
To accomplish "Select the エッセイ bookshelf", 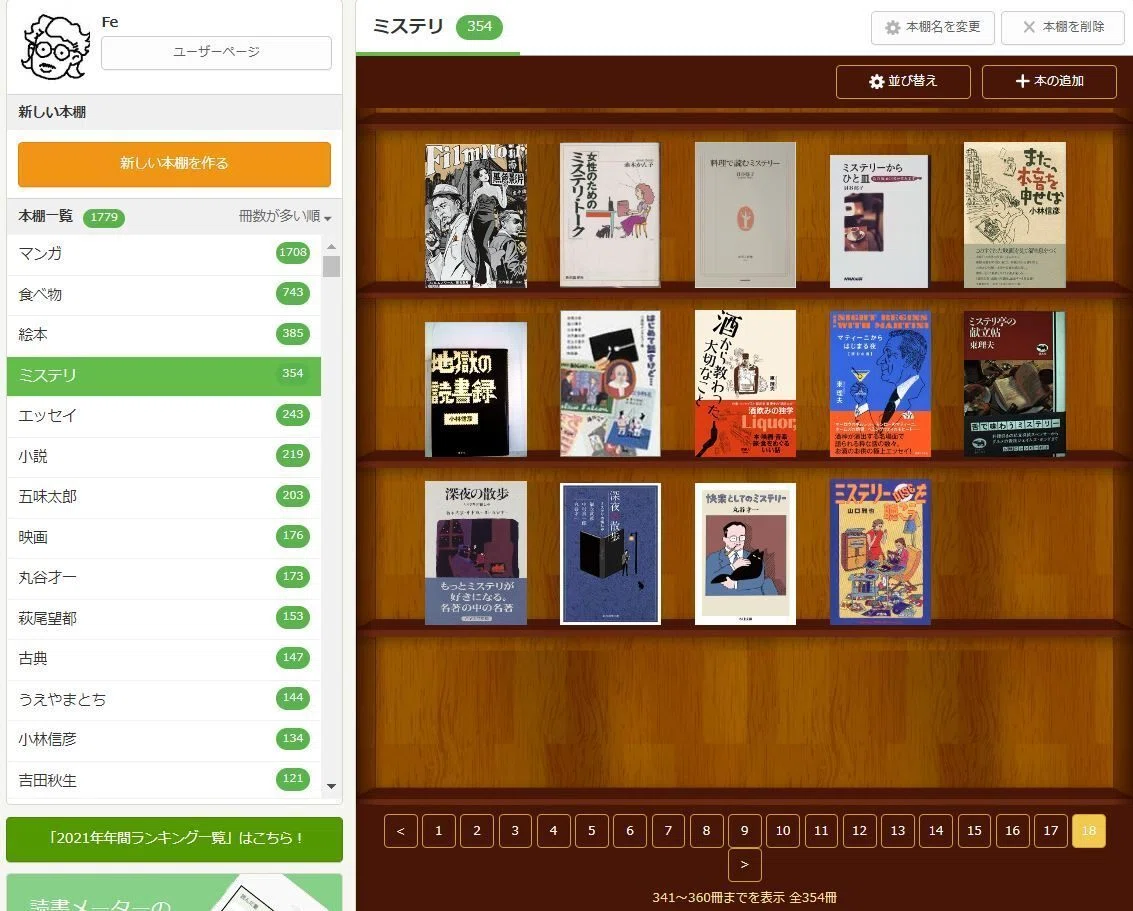I will click(x=164, y=415).
